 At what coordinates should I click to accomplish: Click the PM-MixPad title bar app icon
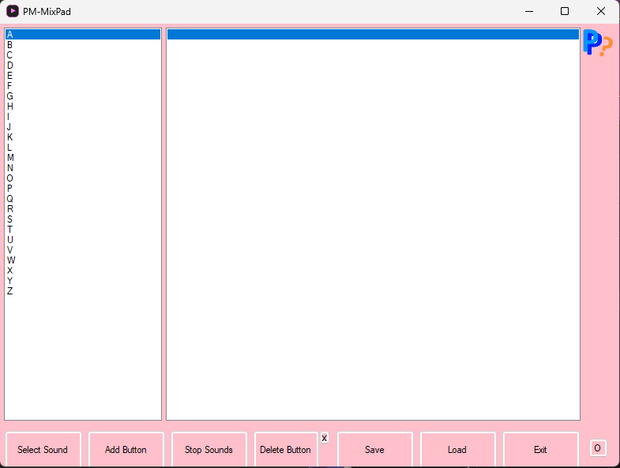(12, 11)
